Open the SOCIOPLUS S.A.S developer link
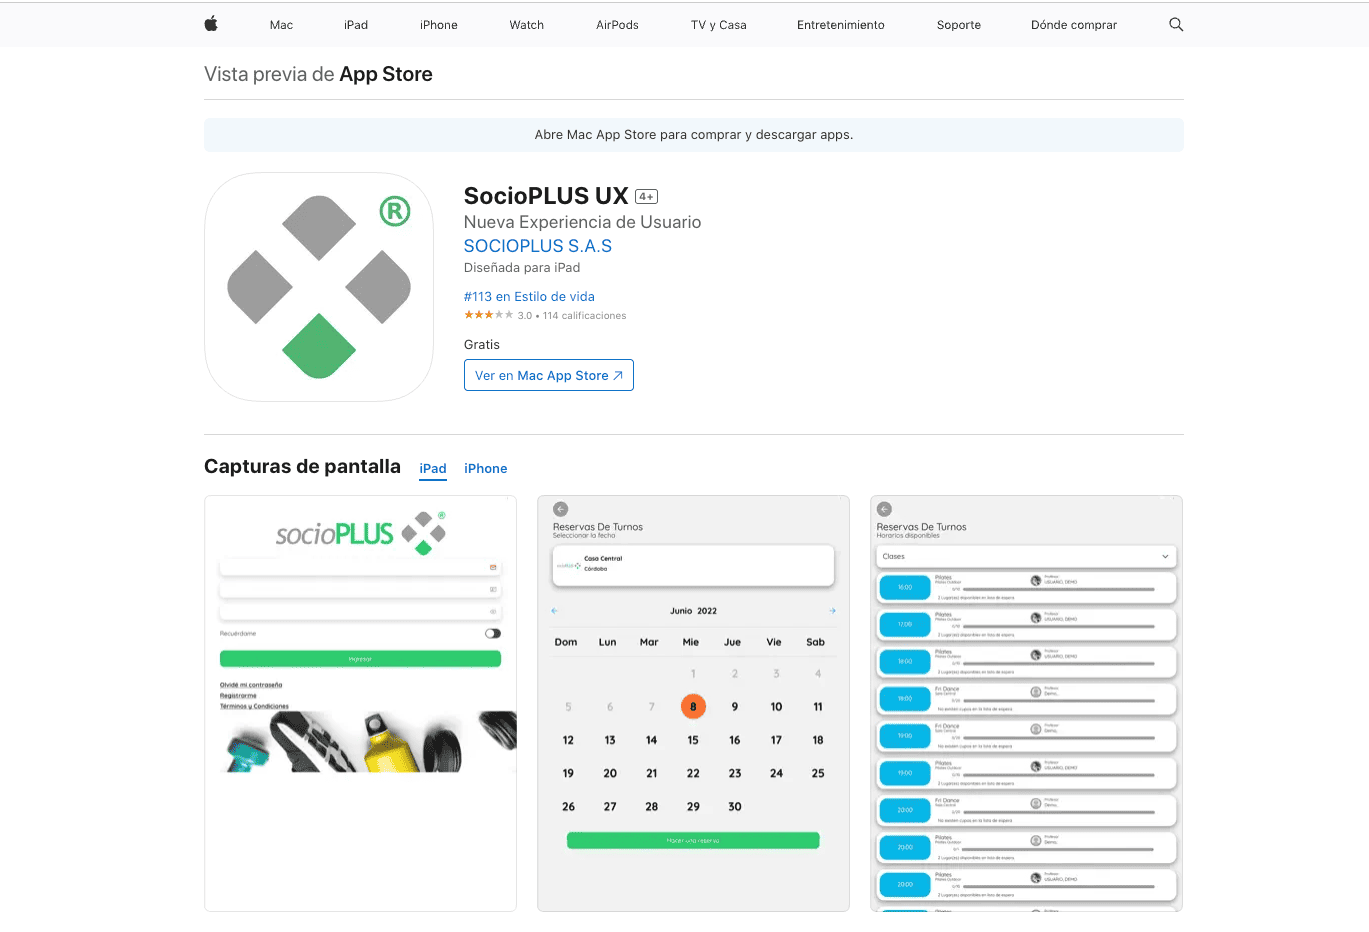Viewport: 1369px width, 932px height. pyautogui.click(x=537, y=246)
